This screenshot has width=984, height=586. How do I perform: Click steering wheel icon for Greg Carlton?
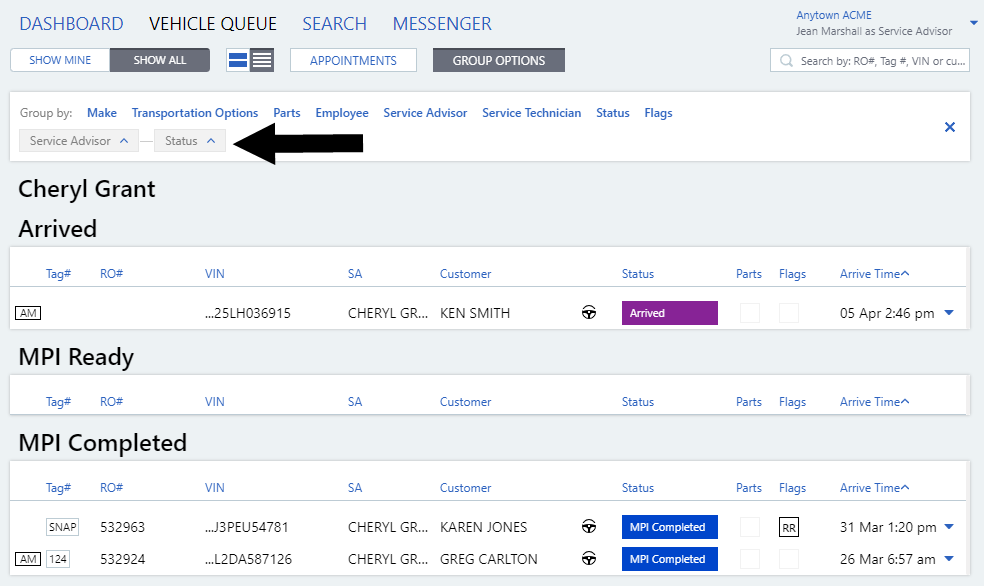click(589, 559)
